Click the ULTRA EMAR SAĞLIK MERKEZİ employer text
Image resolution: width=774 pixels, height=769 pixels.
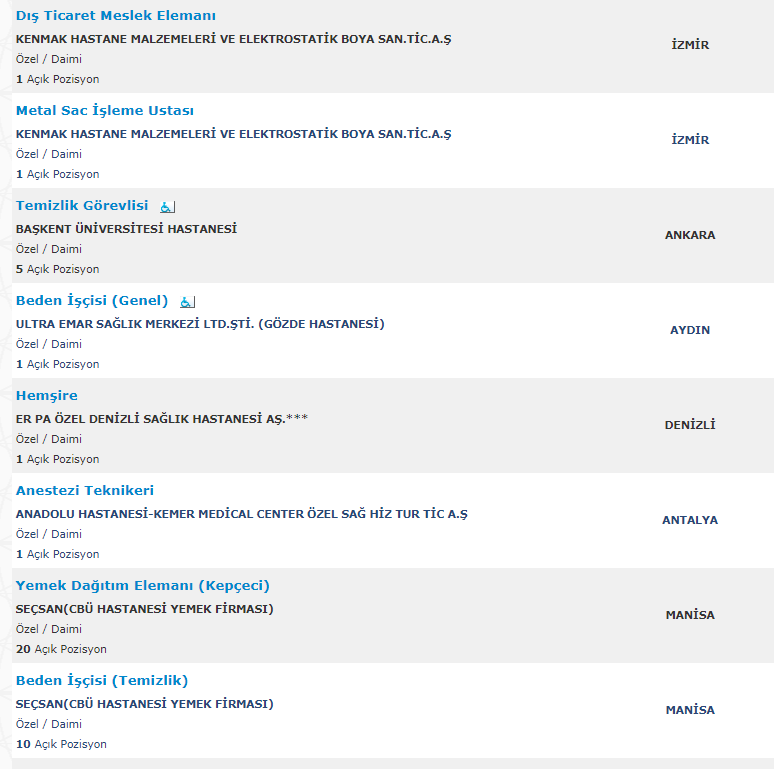(200, 324)
